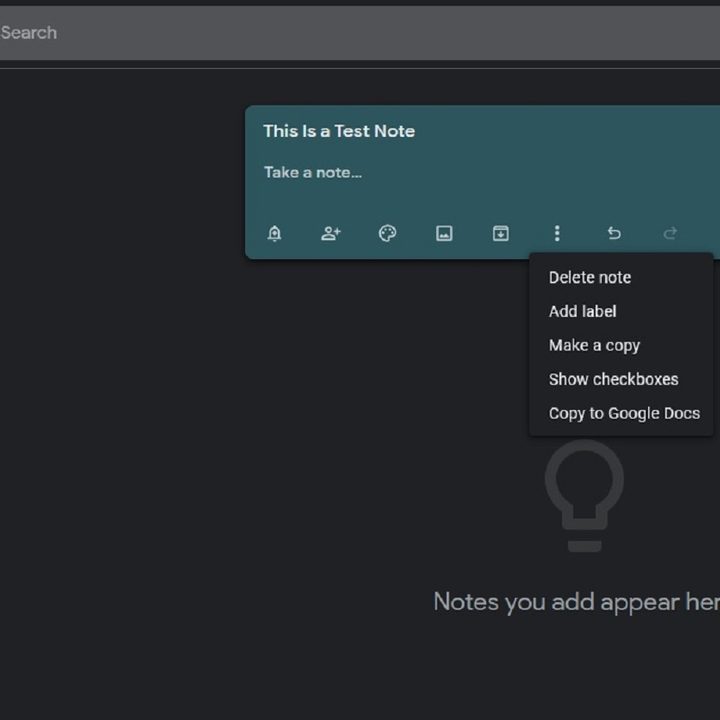Click into the Search field
Viewport: 720px width, 720px height.
[x=360, y=33]
